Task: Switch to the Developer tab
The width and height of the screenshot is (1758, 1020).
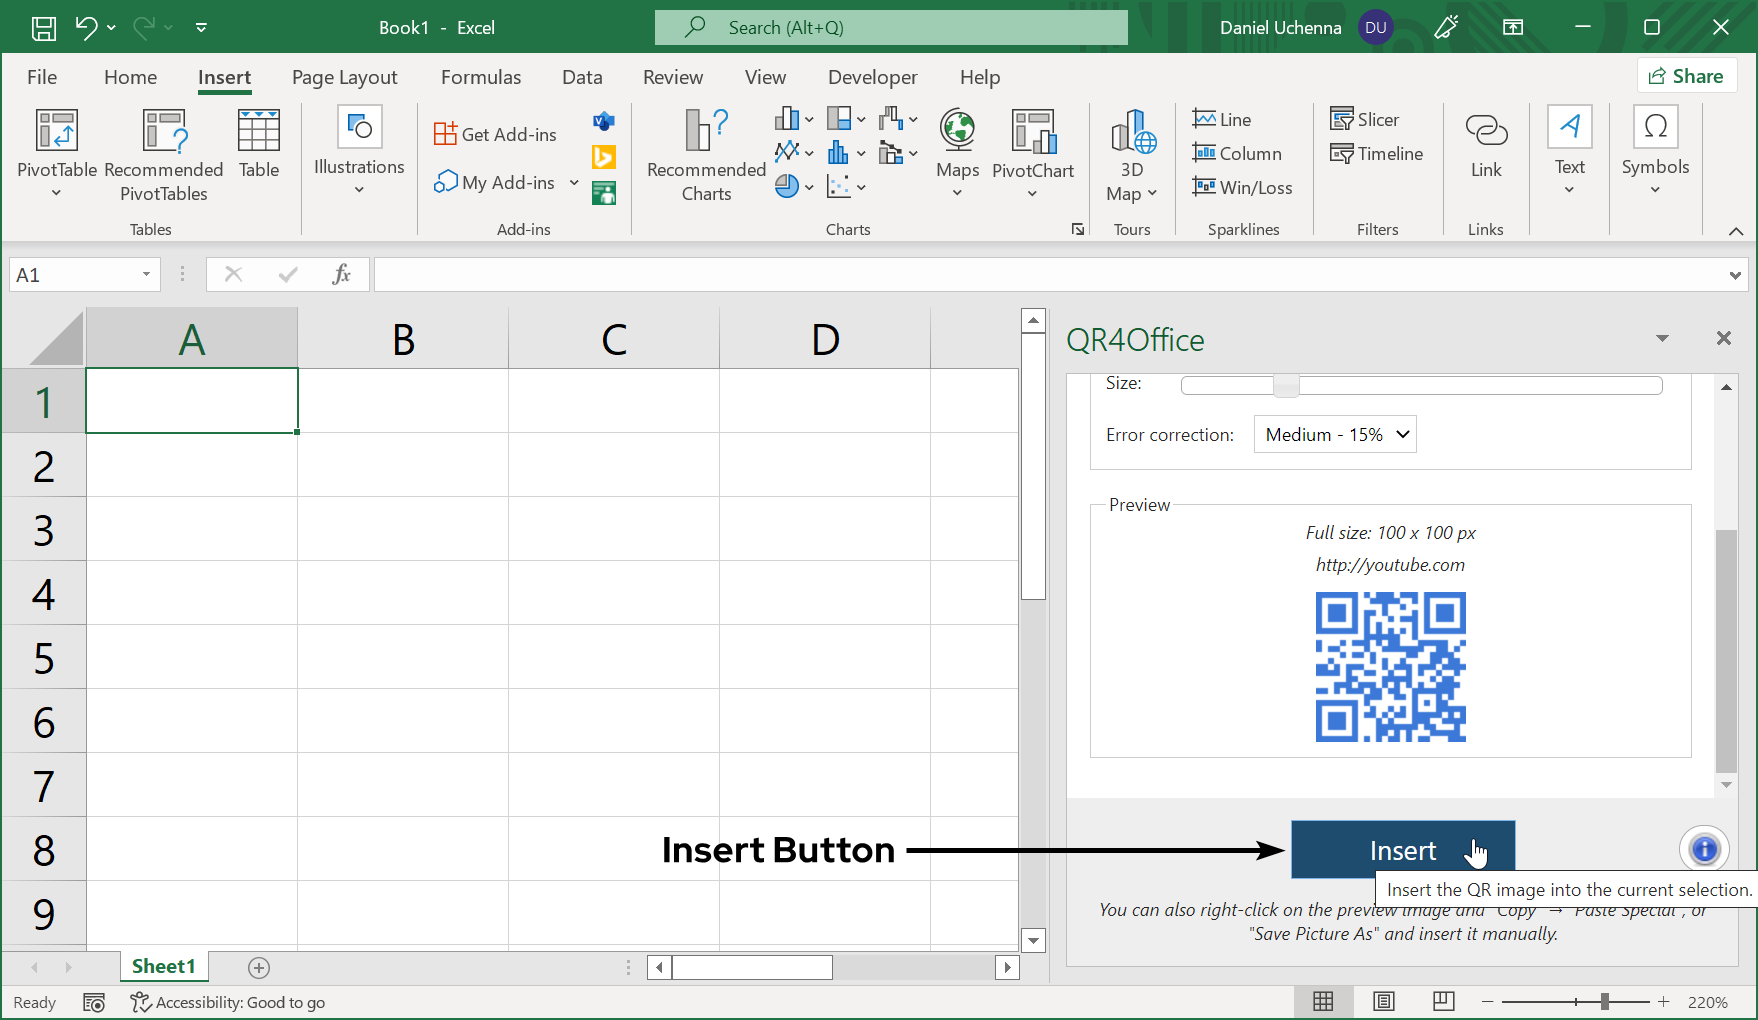Action: point(872,78)
